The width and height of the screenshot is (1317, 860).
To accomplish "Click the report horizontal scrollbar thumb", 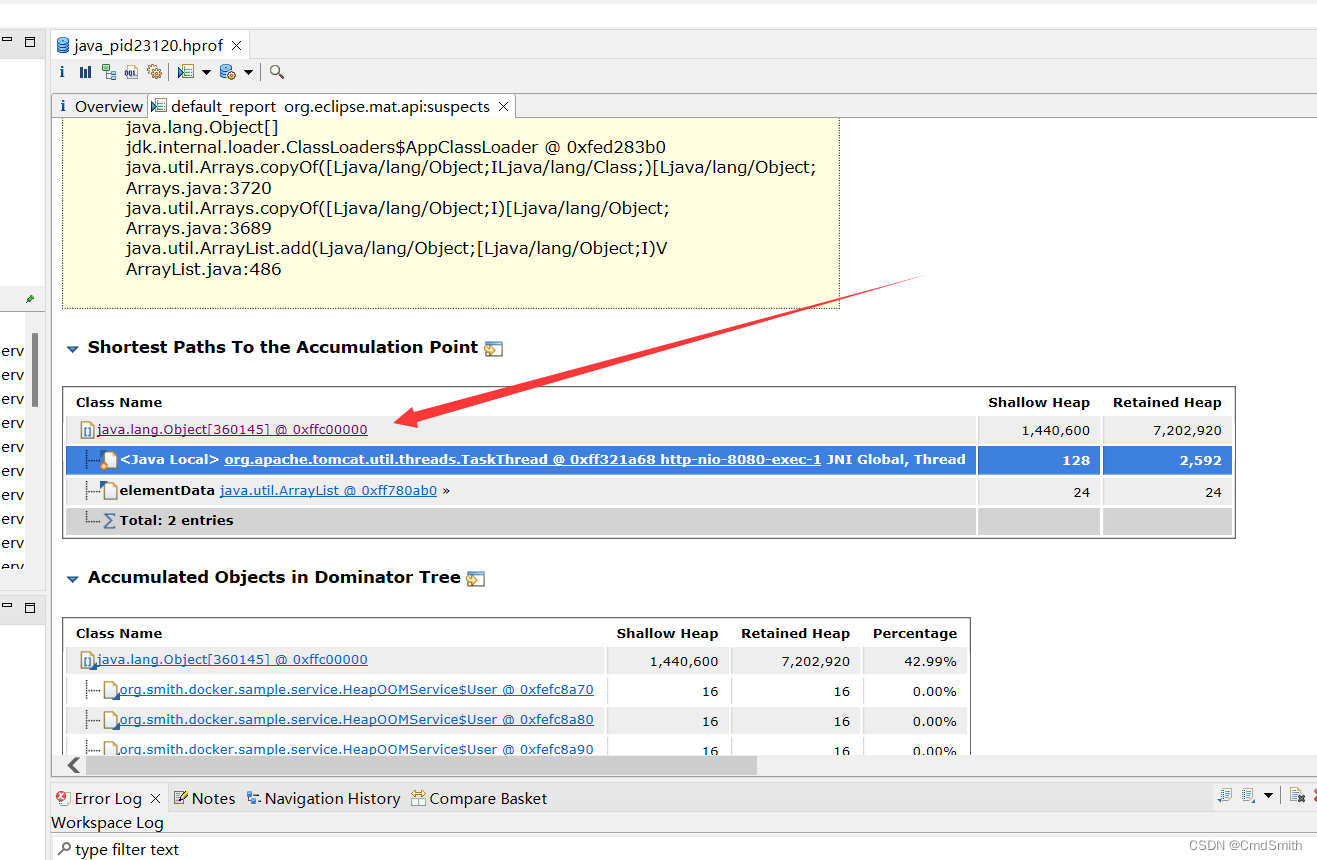I will (x=421, y=765).
